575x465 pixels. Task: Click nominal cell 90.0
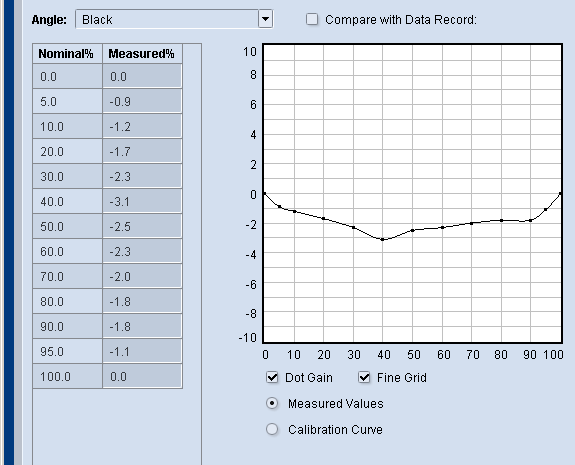point(67,326)
